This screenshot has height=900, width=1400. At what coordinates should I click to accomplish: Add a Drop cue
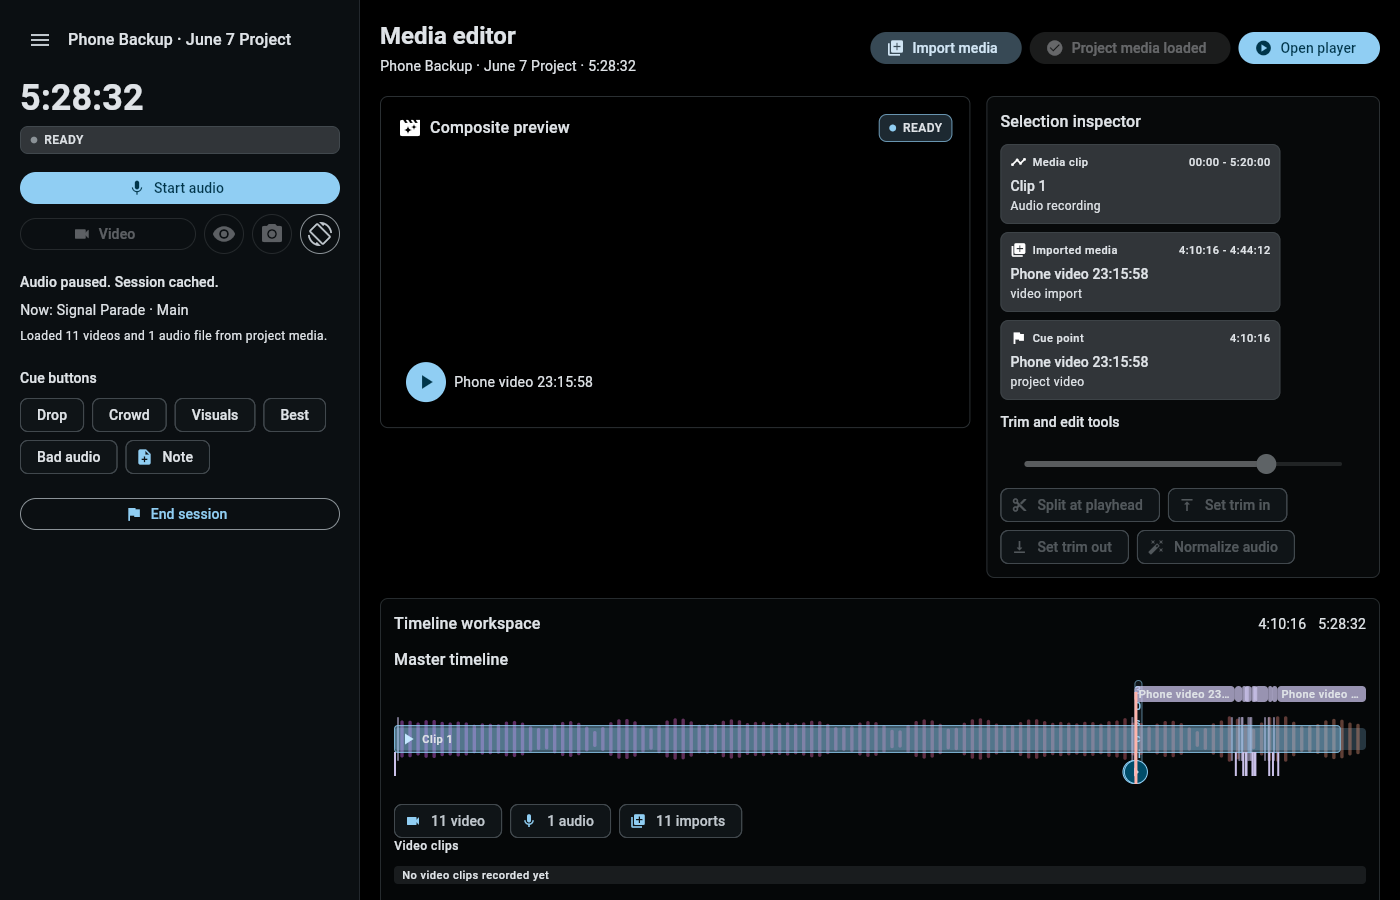tap(52, 415)
